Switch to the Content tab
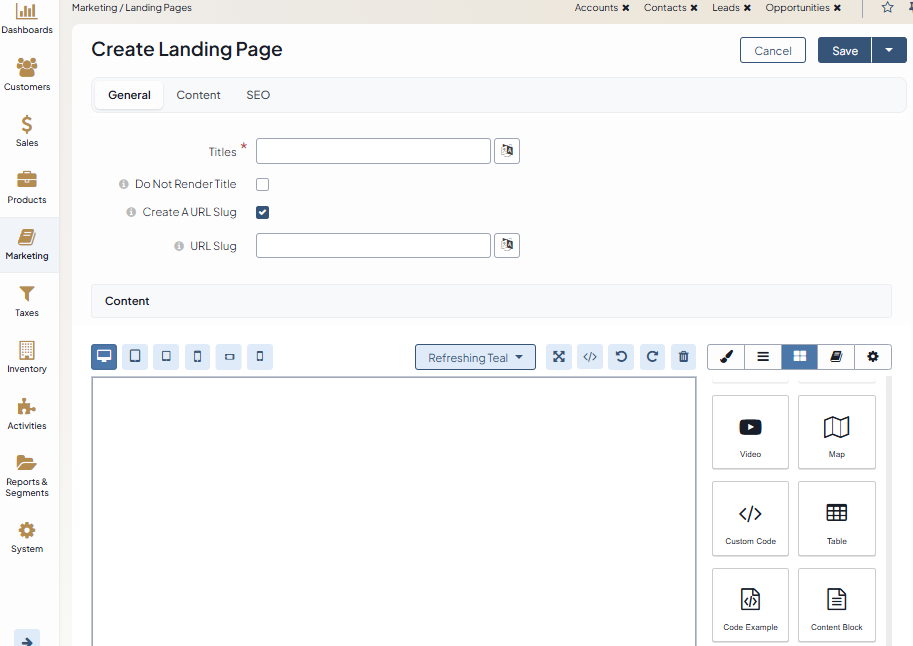913x646 pixels. point(198,95)
